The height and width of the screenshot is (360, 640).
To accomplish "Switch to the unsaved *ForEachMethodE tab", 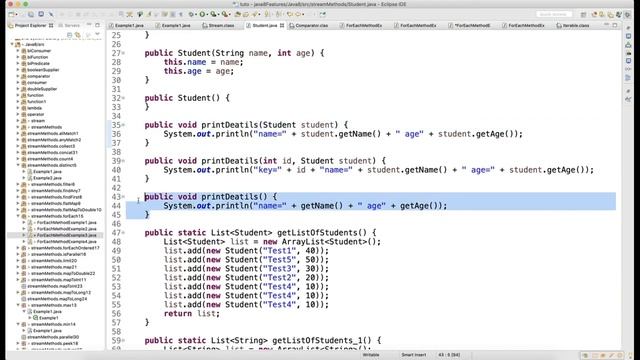I will pyautogui.click(x=469, y=25).
